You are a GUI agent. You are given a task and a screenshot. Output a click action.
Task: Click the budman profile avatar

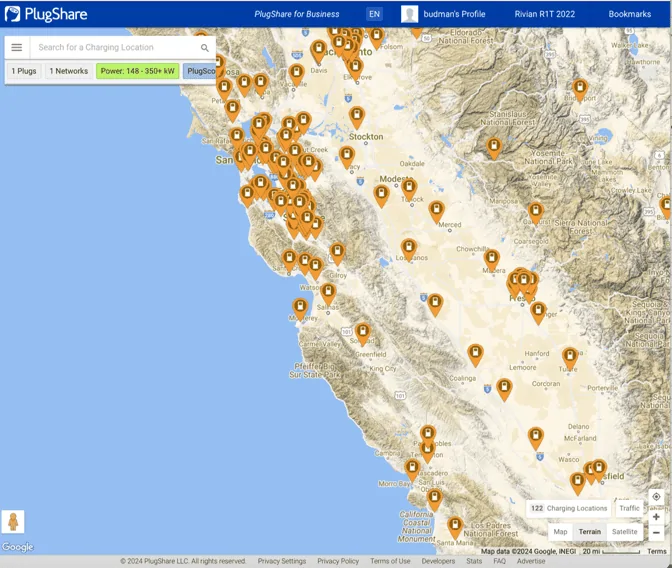tap(409, 14)
